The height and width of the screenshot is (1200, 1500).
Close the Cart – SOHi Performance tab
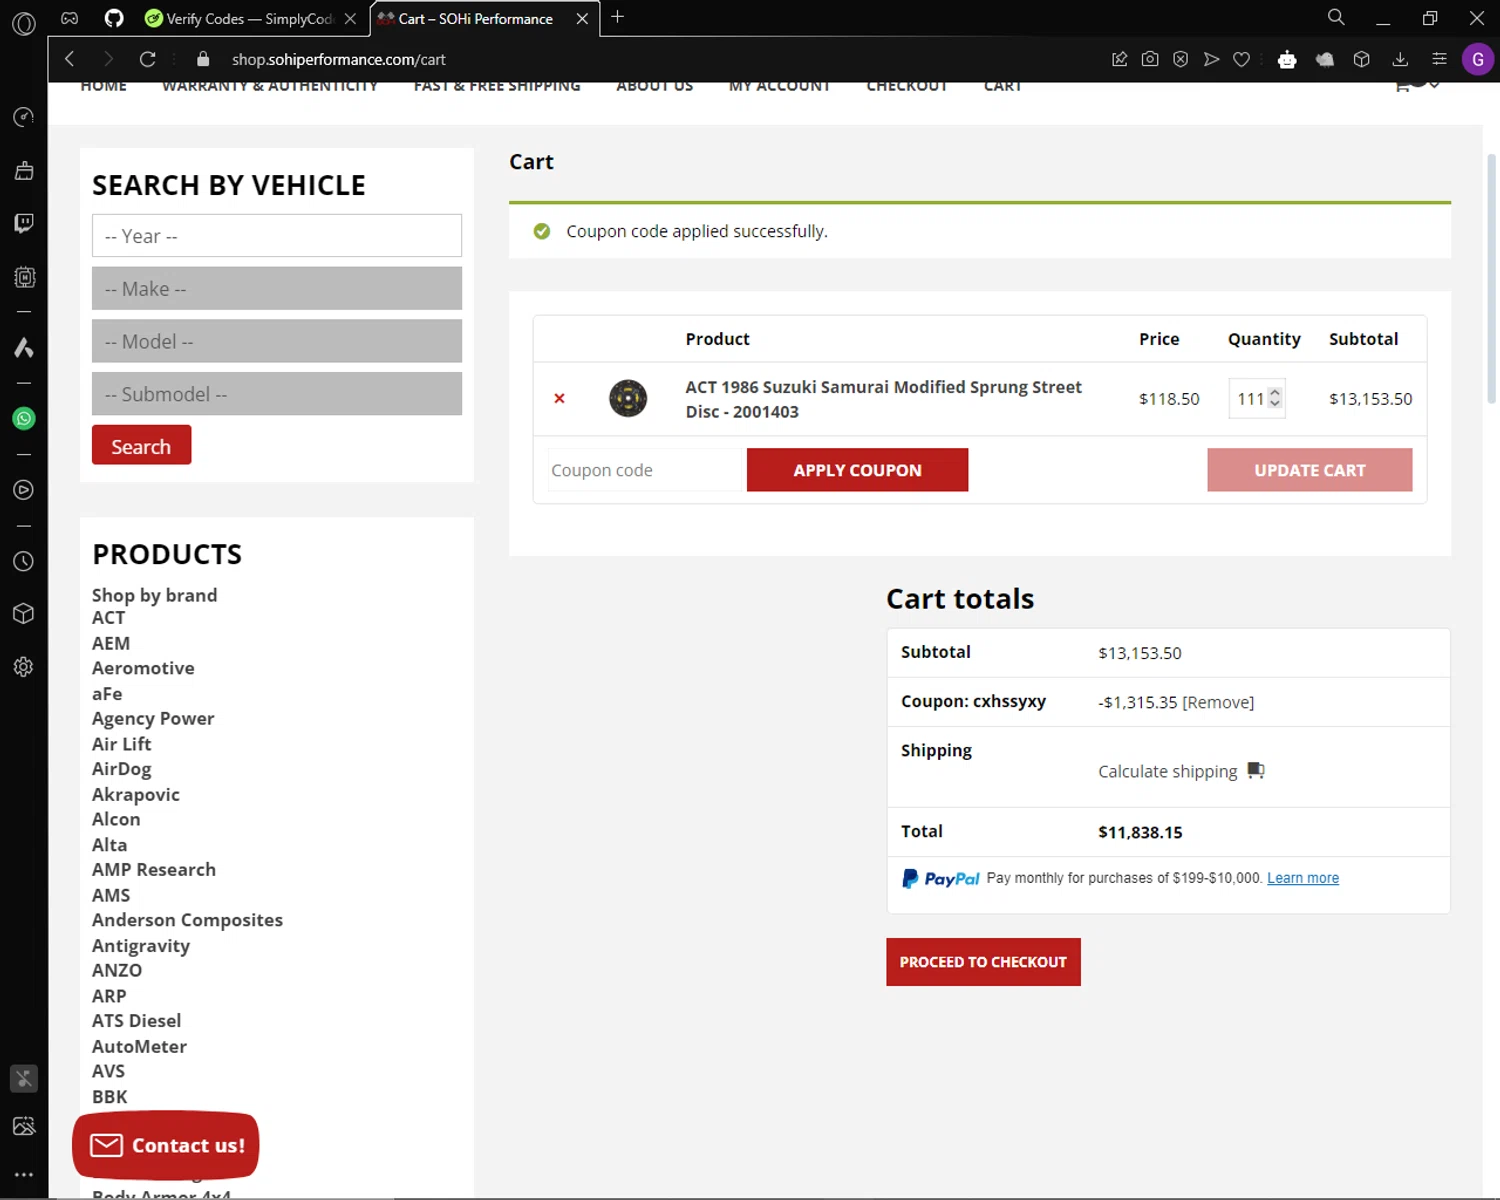[x=582, y=18]
